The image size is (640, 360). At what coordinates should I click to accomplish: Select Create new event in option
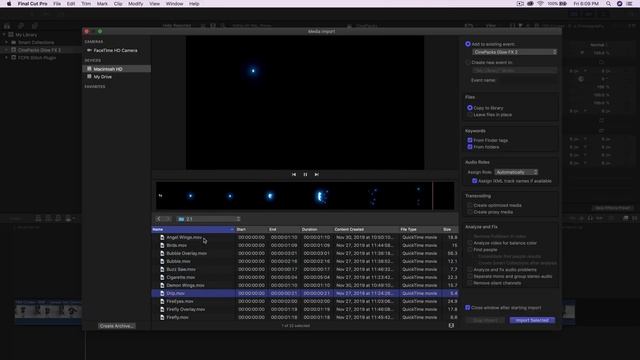(x=468, y=62)
